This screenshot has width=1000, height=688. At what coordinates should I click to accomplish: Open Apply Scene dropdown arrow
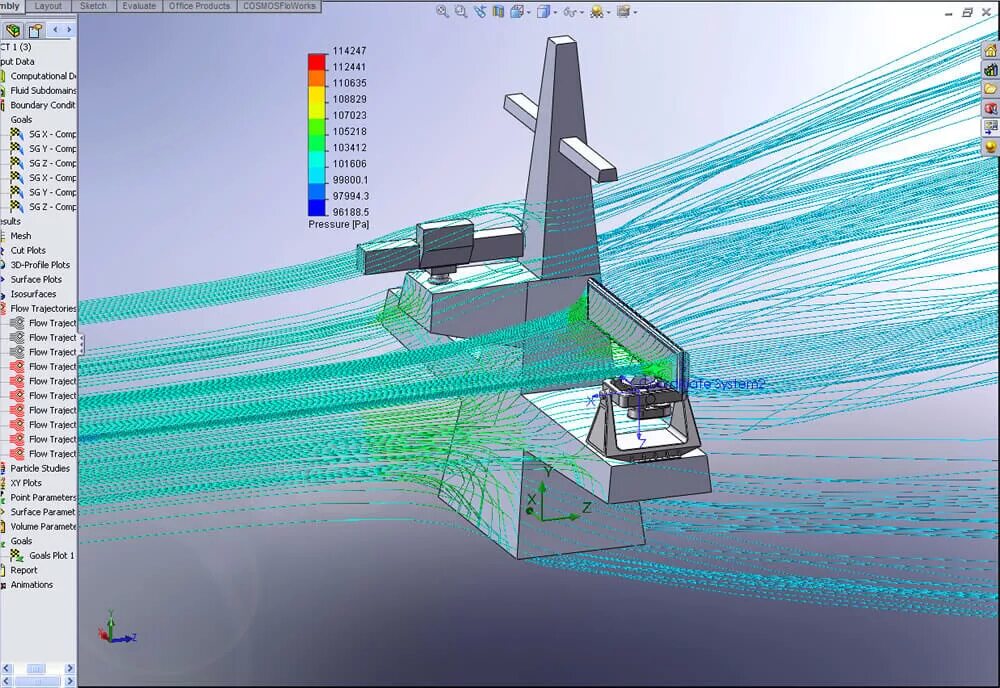608,12
